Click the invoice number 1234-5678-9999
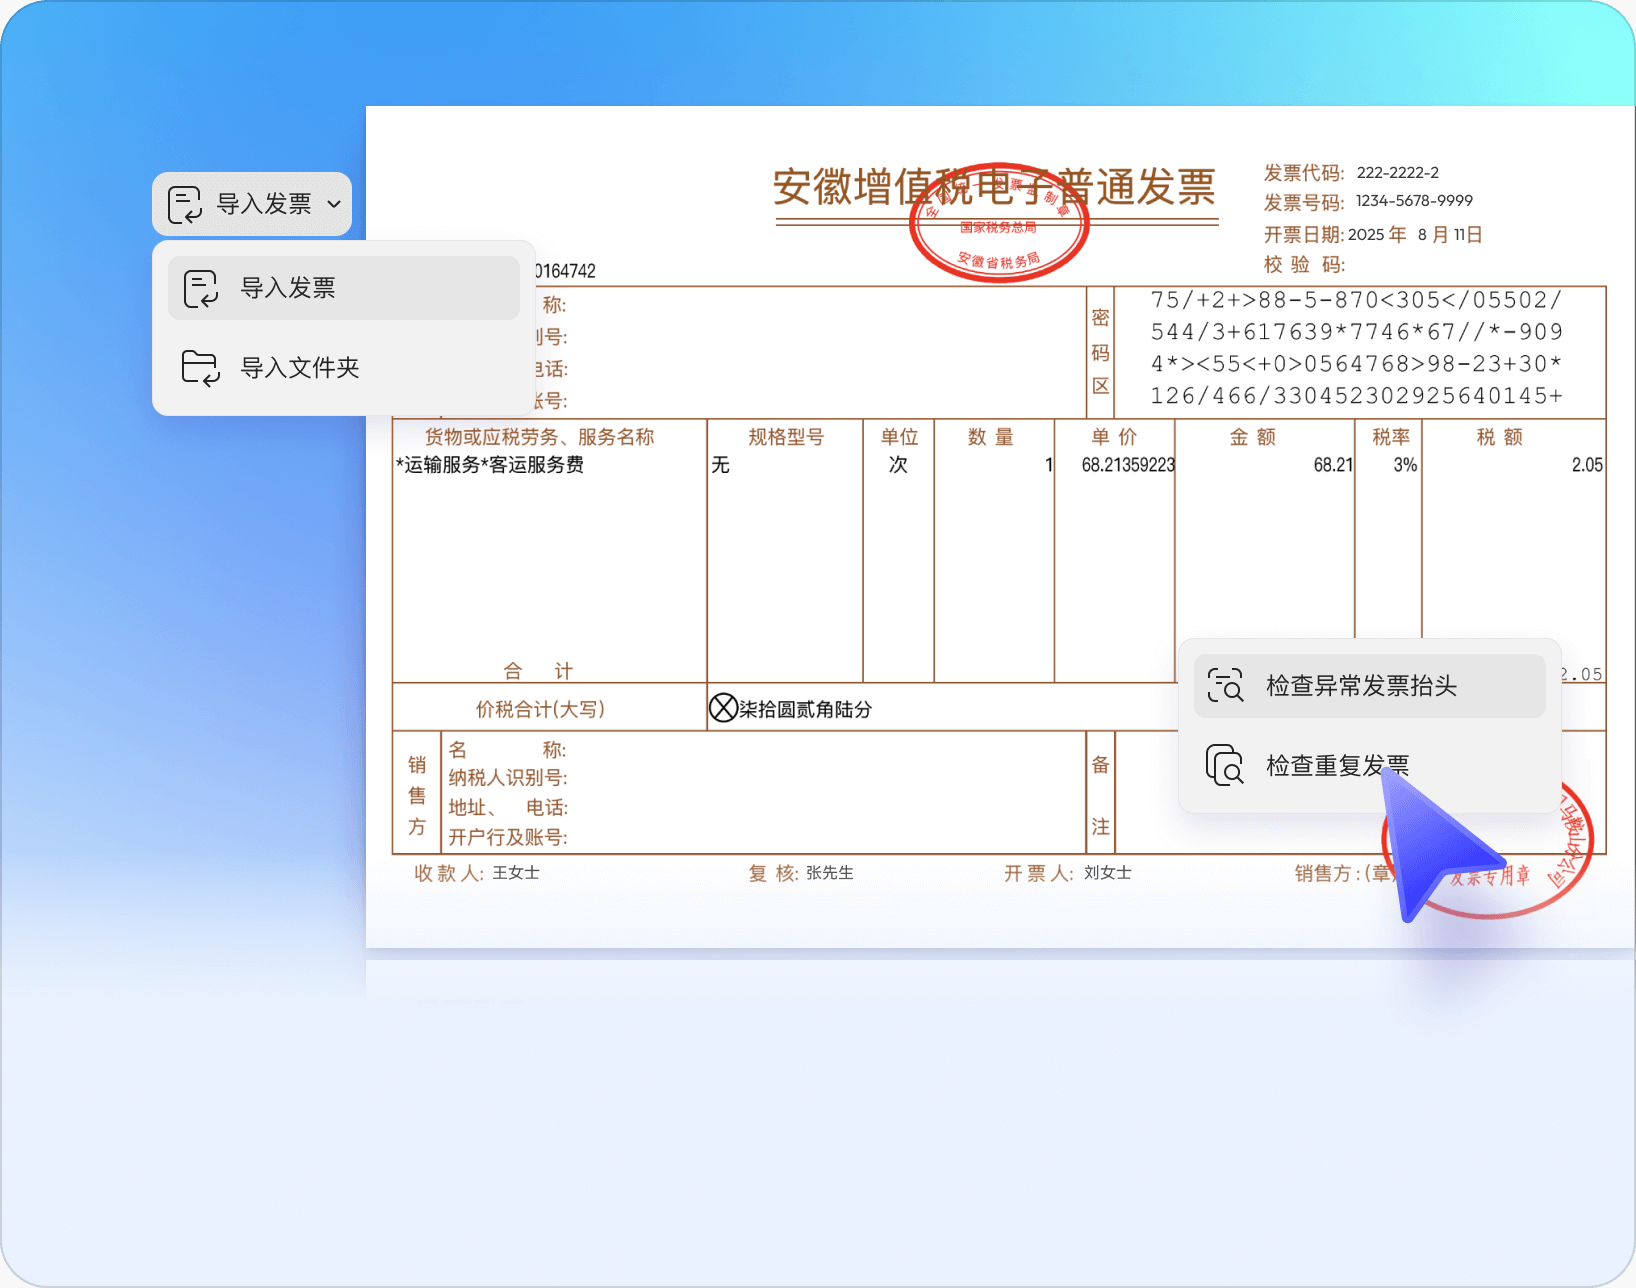Screen dimensions: 1636x1288 (x=1414, y=201)
